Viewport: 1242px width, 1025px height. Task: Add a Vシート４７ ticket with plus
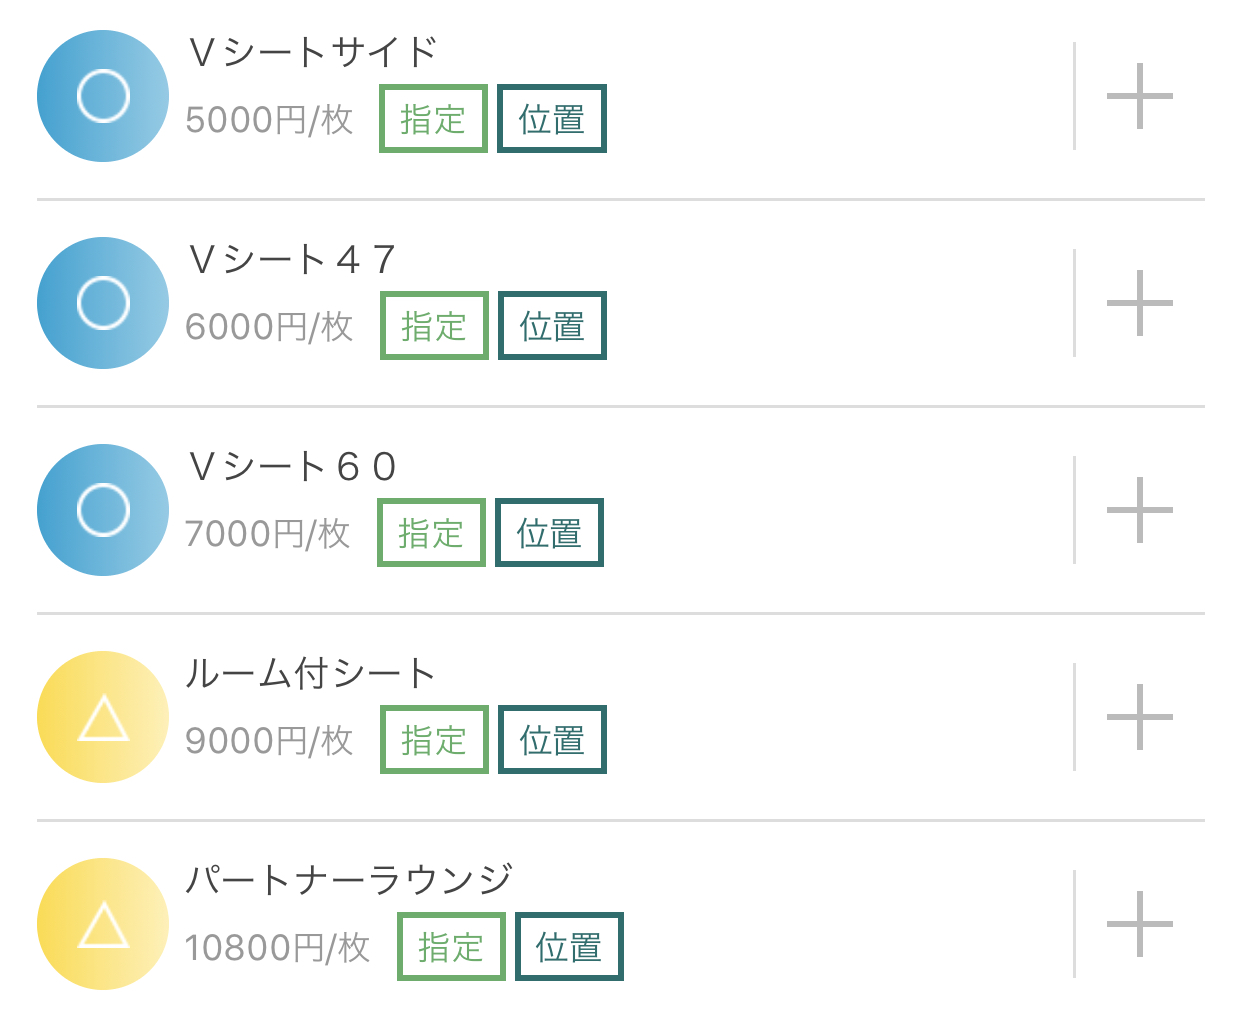point(1139,303)
